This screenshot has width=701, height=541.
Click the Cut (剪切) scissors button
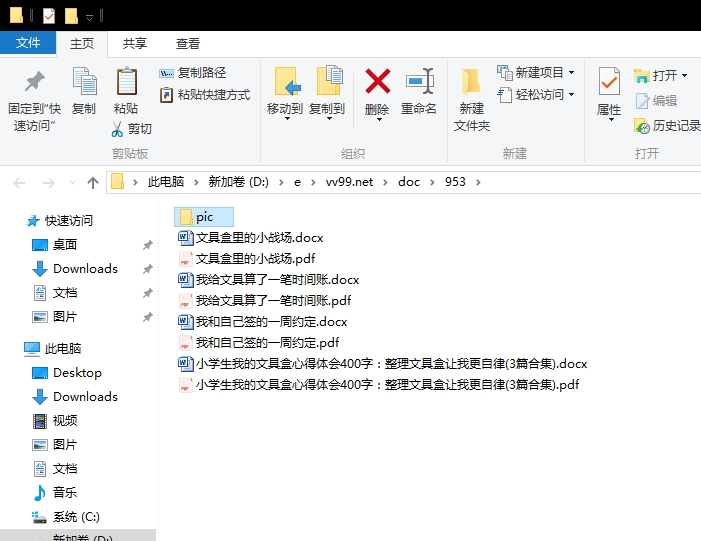click(x=131, y=129)
